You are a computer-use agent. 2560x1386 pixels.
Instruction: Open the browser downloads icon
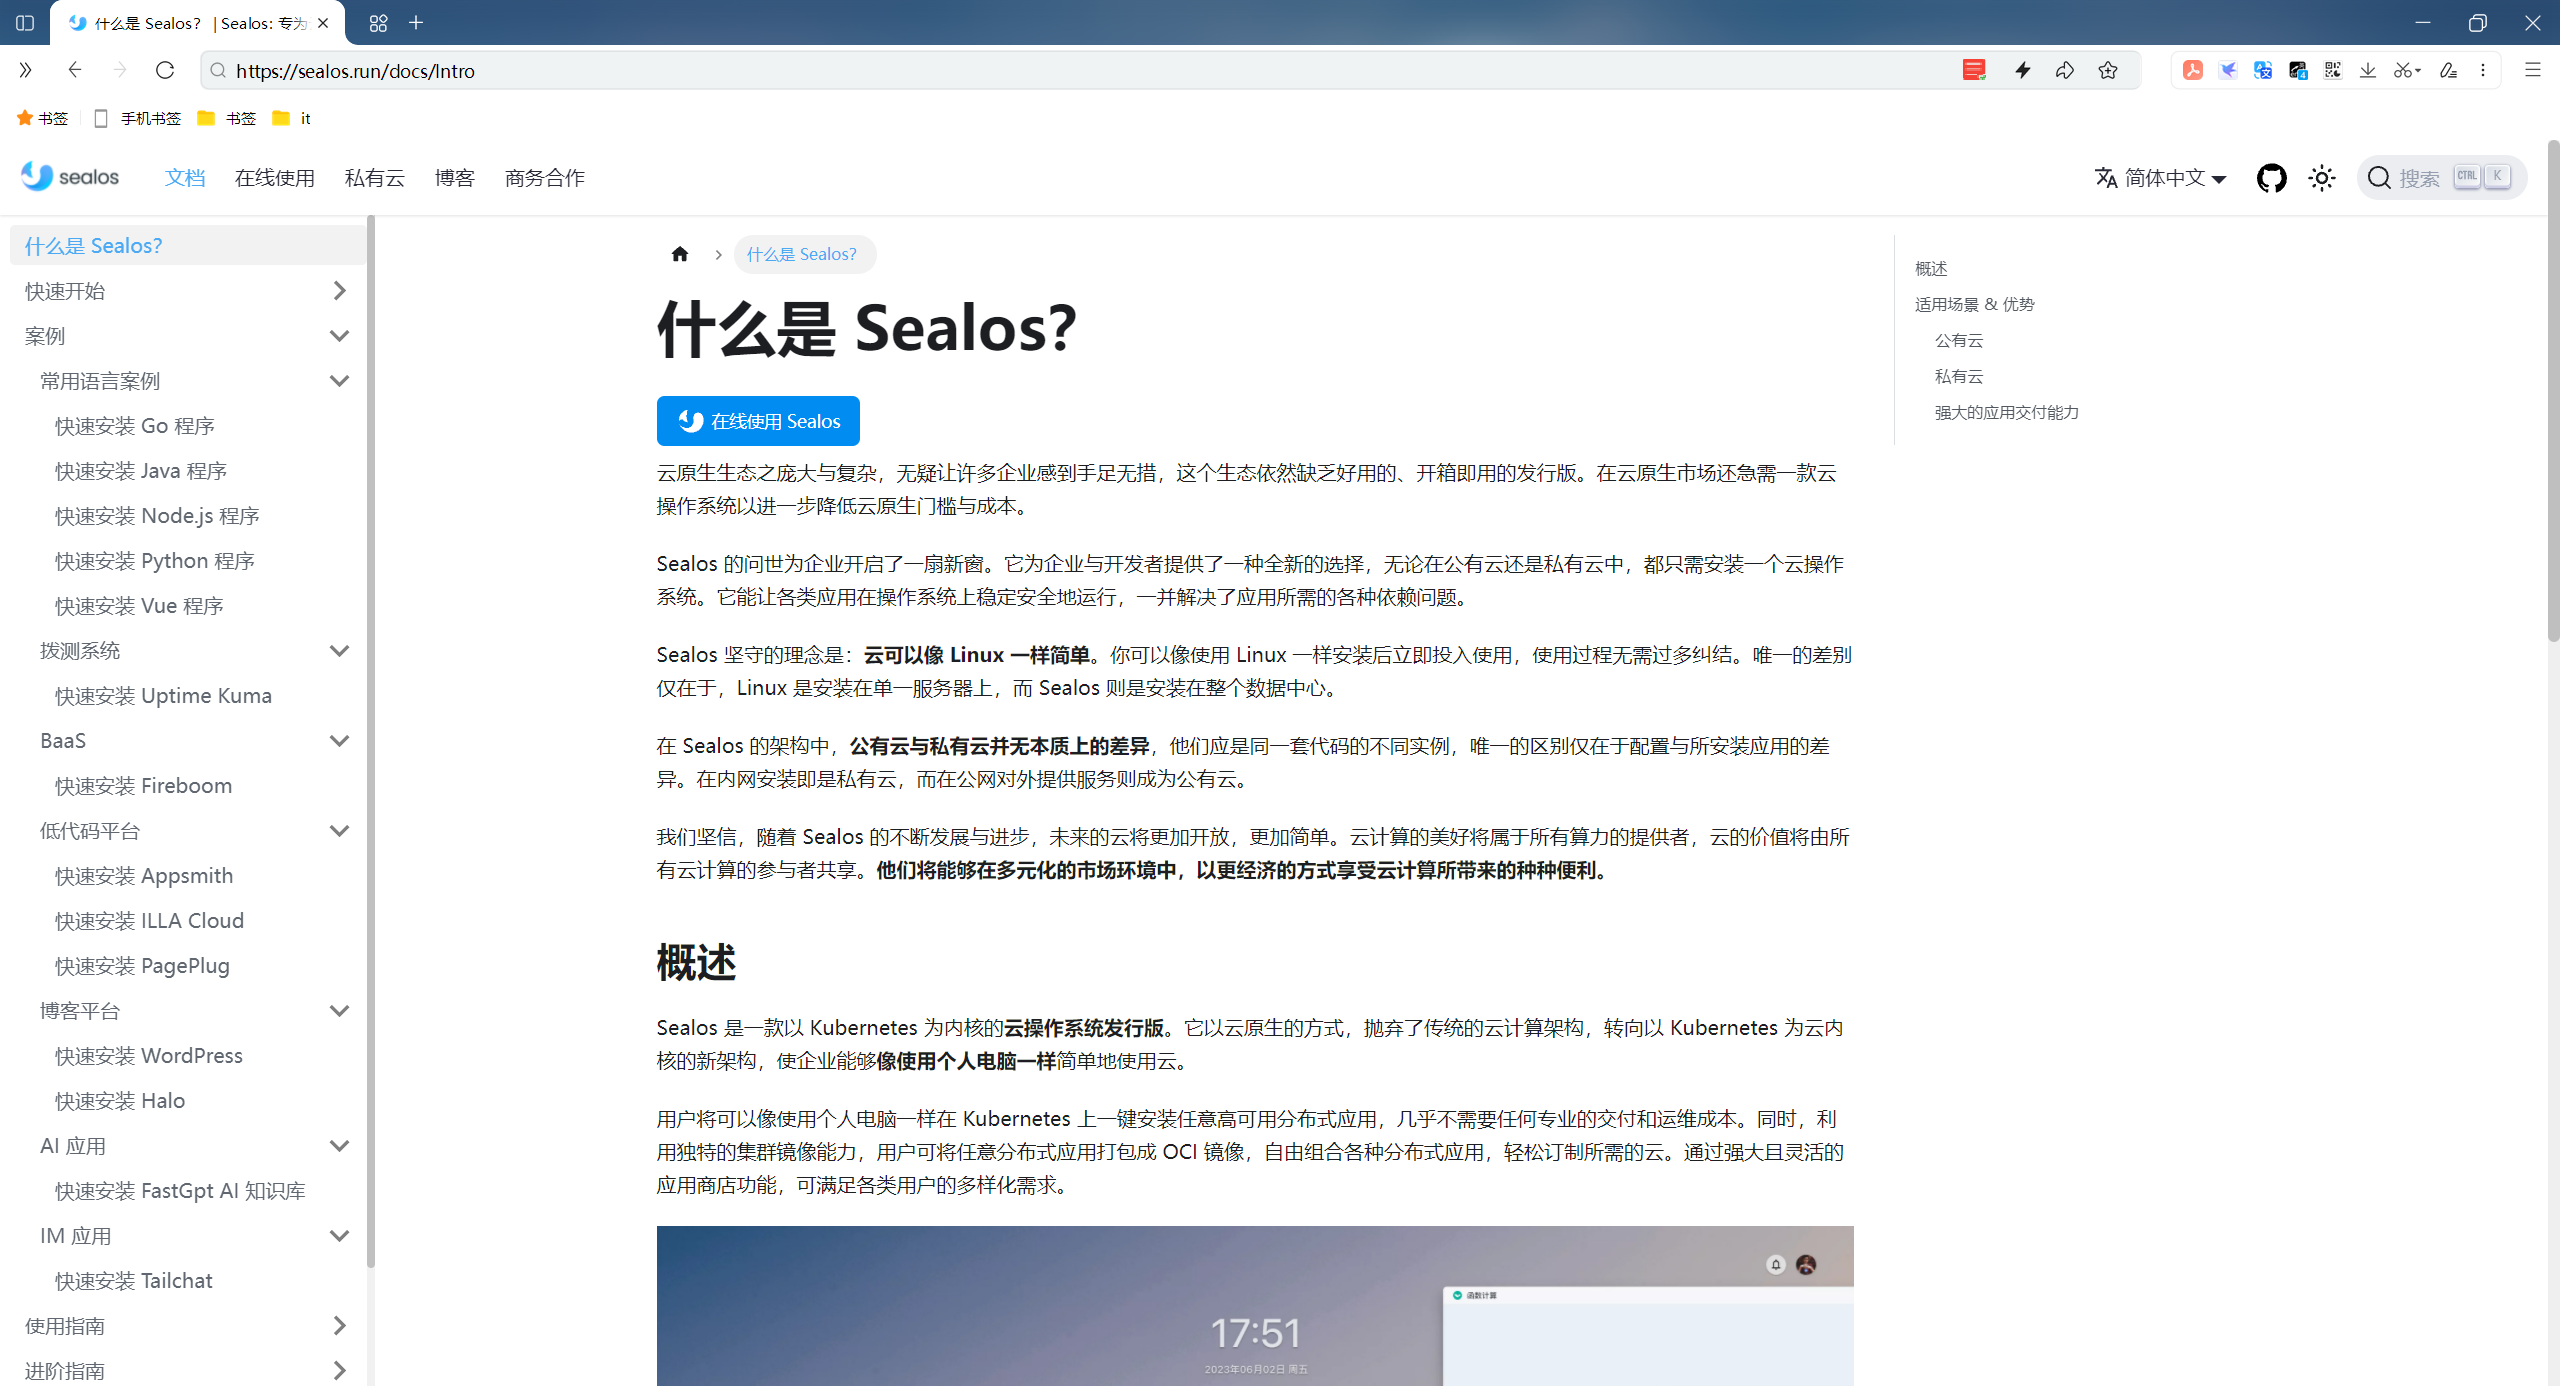(2368, 70)
